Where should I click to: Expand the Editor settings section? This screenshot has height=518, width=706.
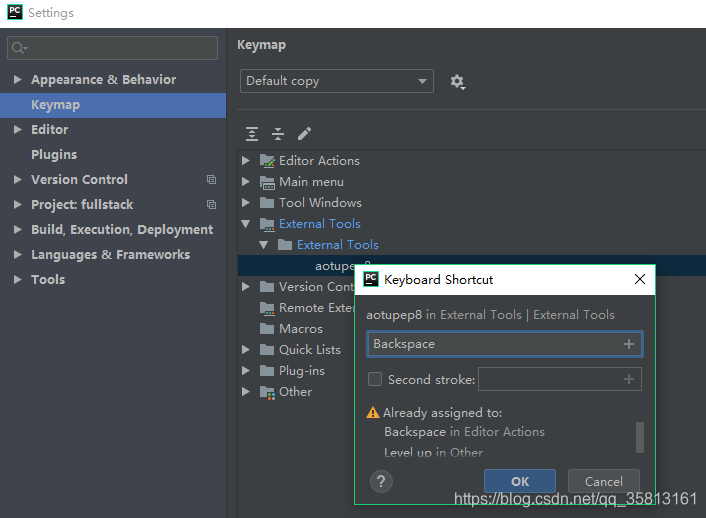[x=18, y=130]
